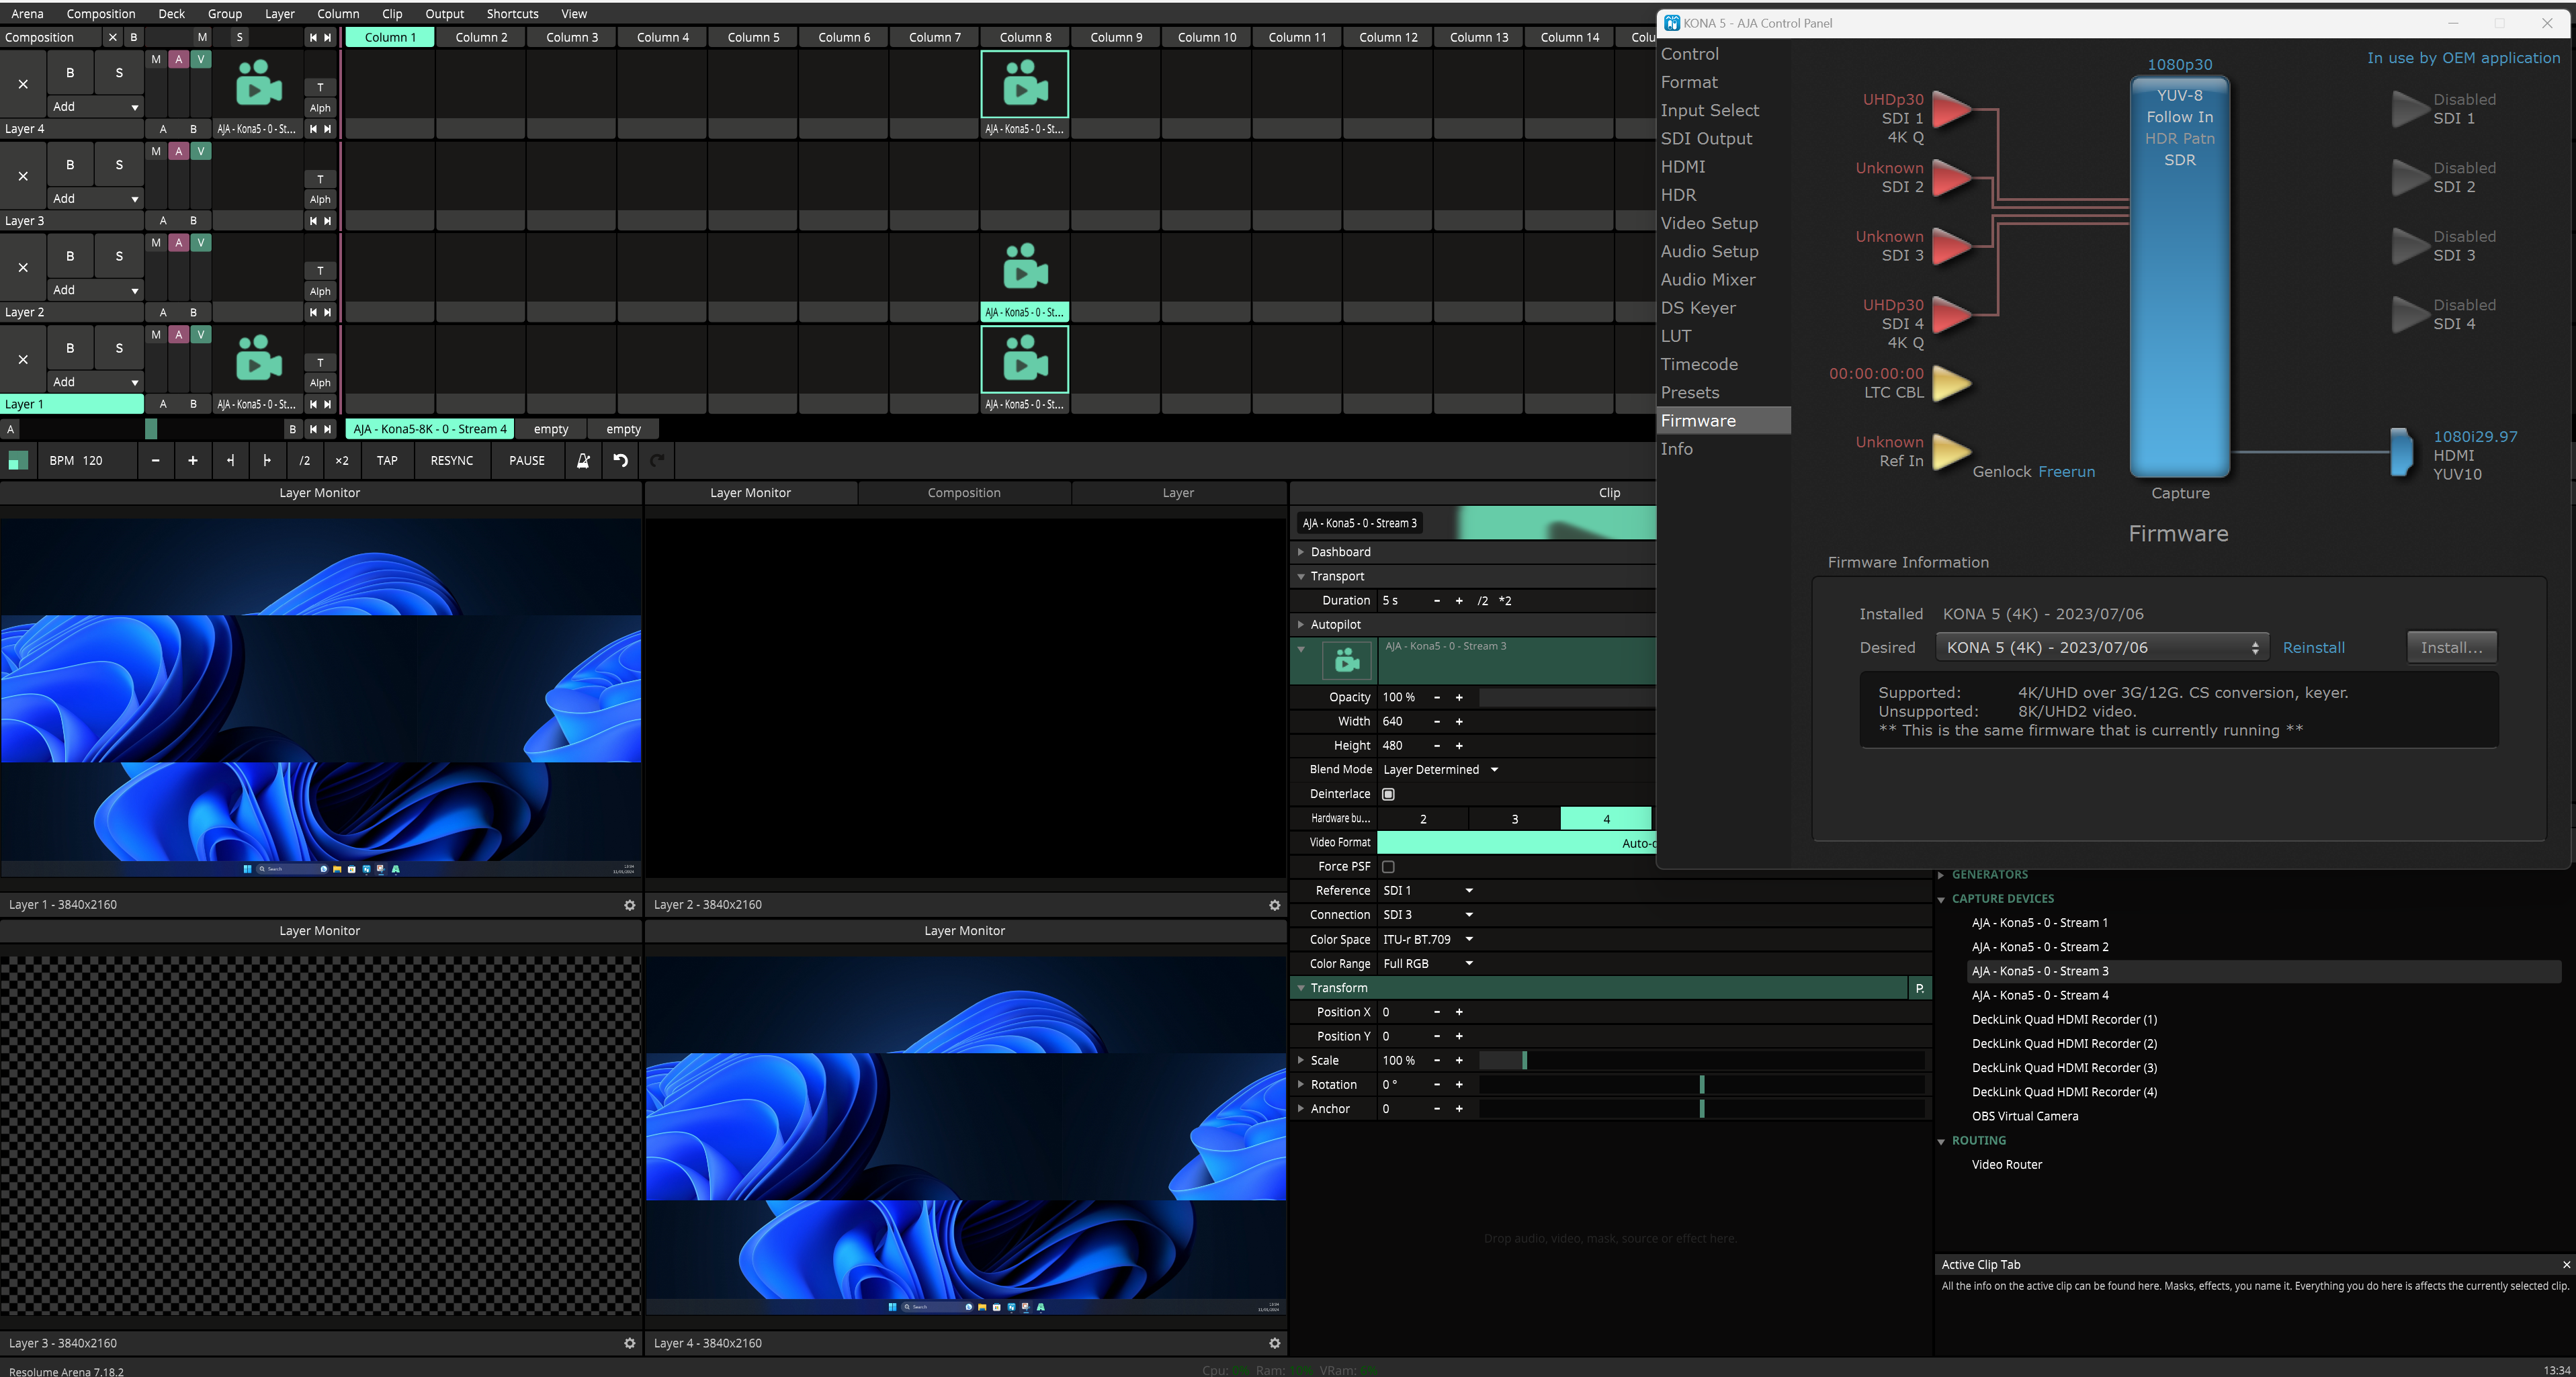Open the Composition menu
Image resolution: width=2576 pixels, height=1377 pixels.
tap(100, 13)
